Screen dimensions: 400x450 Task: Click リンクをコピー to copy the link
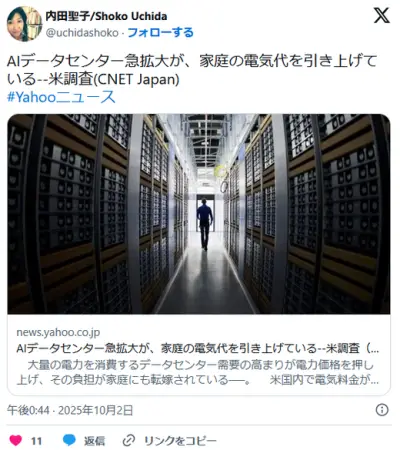tap(180, 441)
